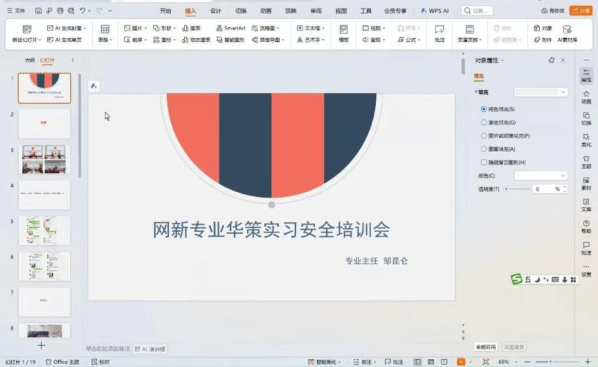
Task: Open the WPS AI tab
Action: click(x=435, y=11)
